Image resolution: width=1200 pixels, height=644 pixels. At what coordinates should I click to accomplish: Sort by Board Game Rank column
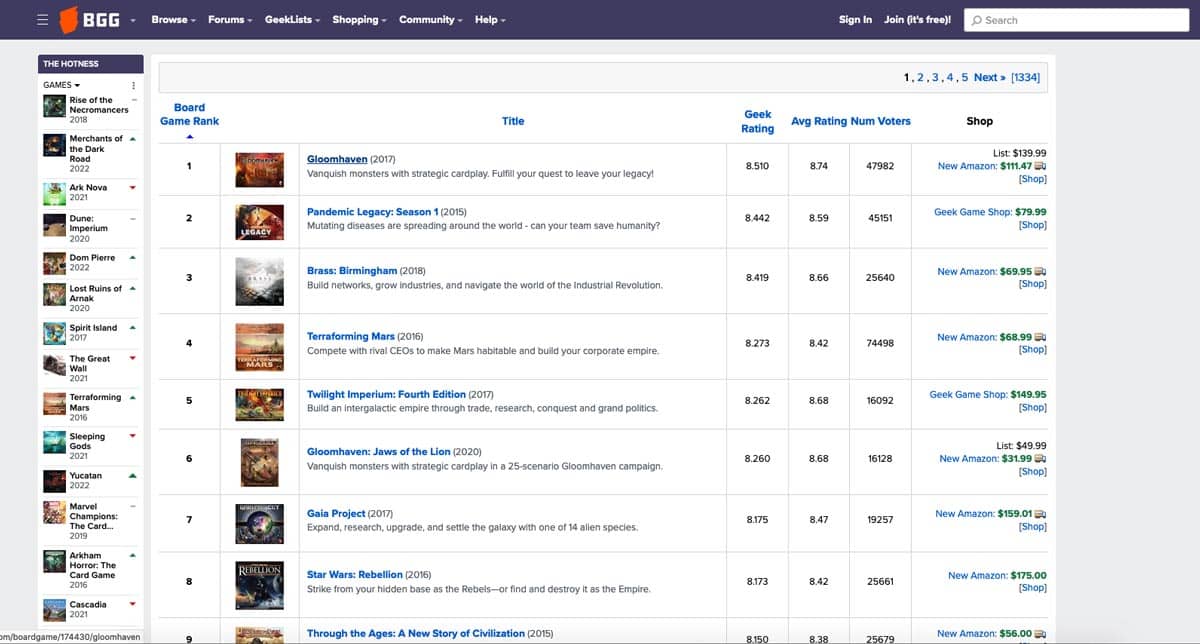(189, 114)
